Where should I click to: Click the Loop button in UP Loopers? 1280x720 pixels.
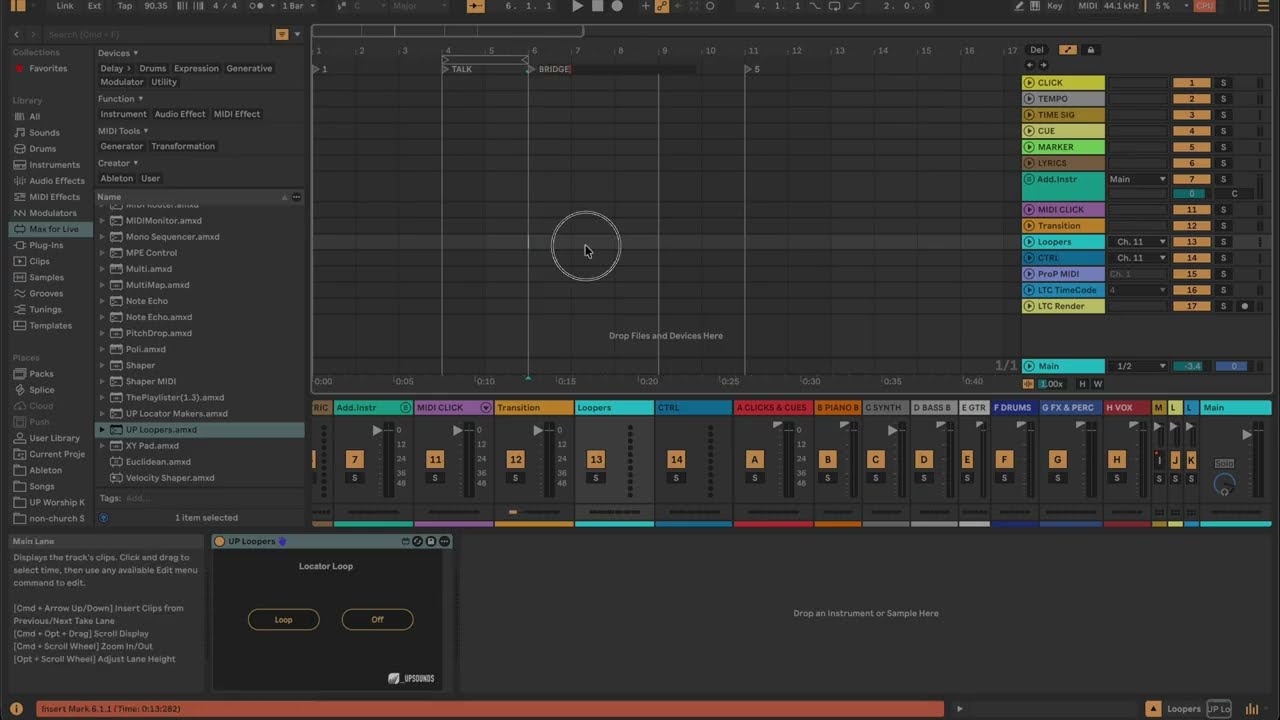click(284, 620)
